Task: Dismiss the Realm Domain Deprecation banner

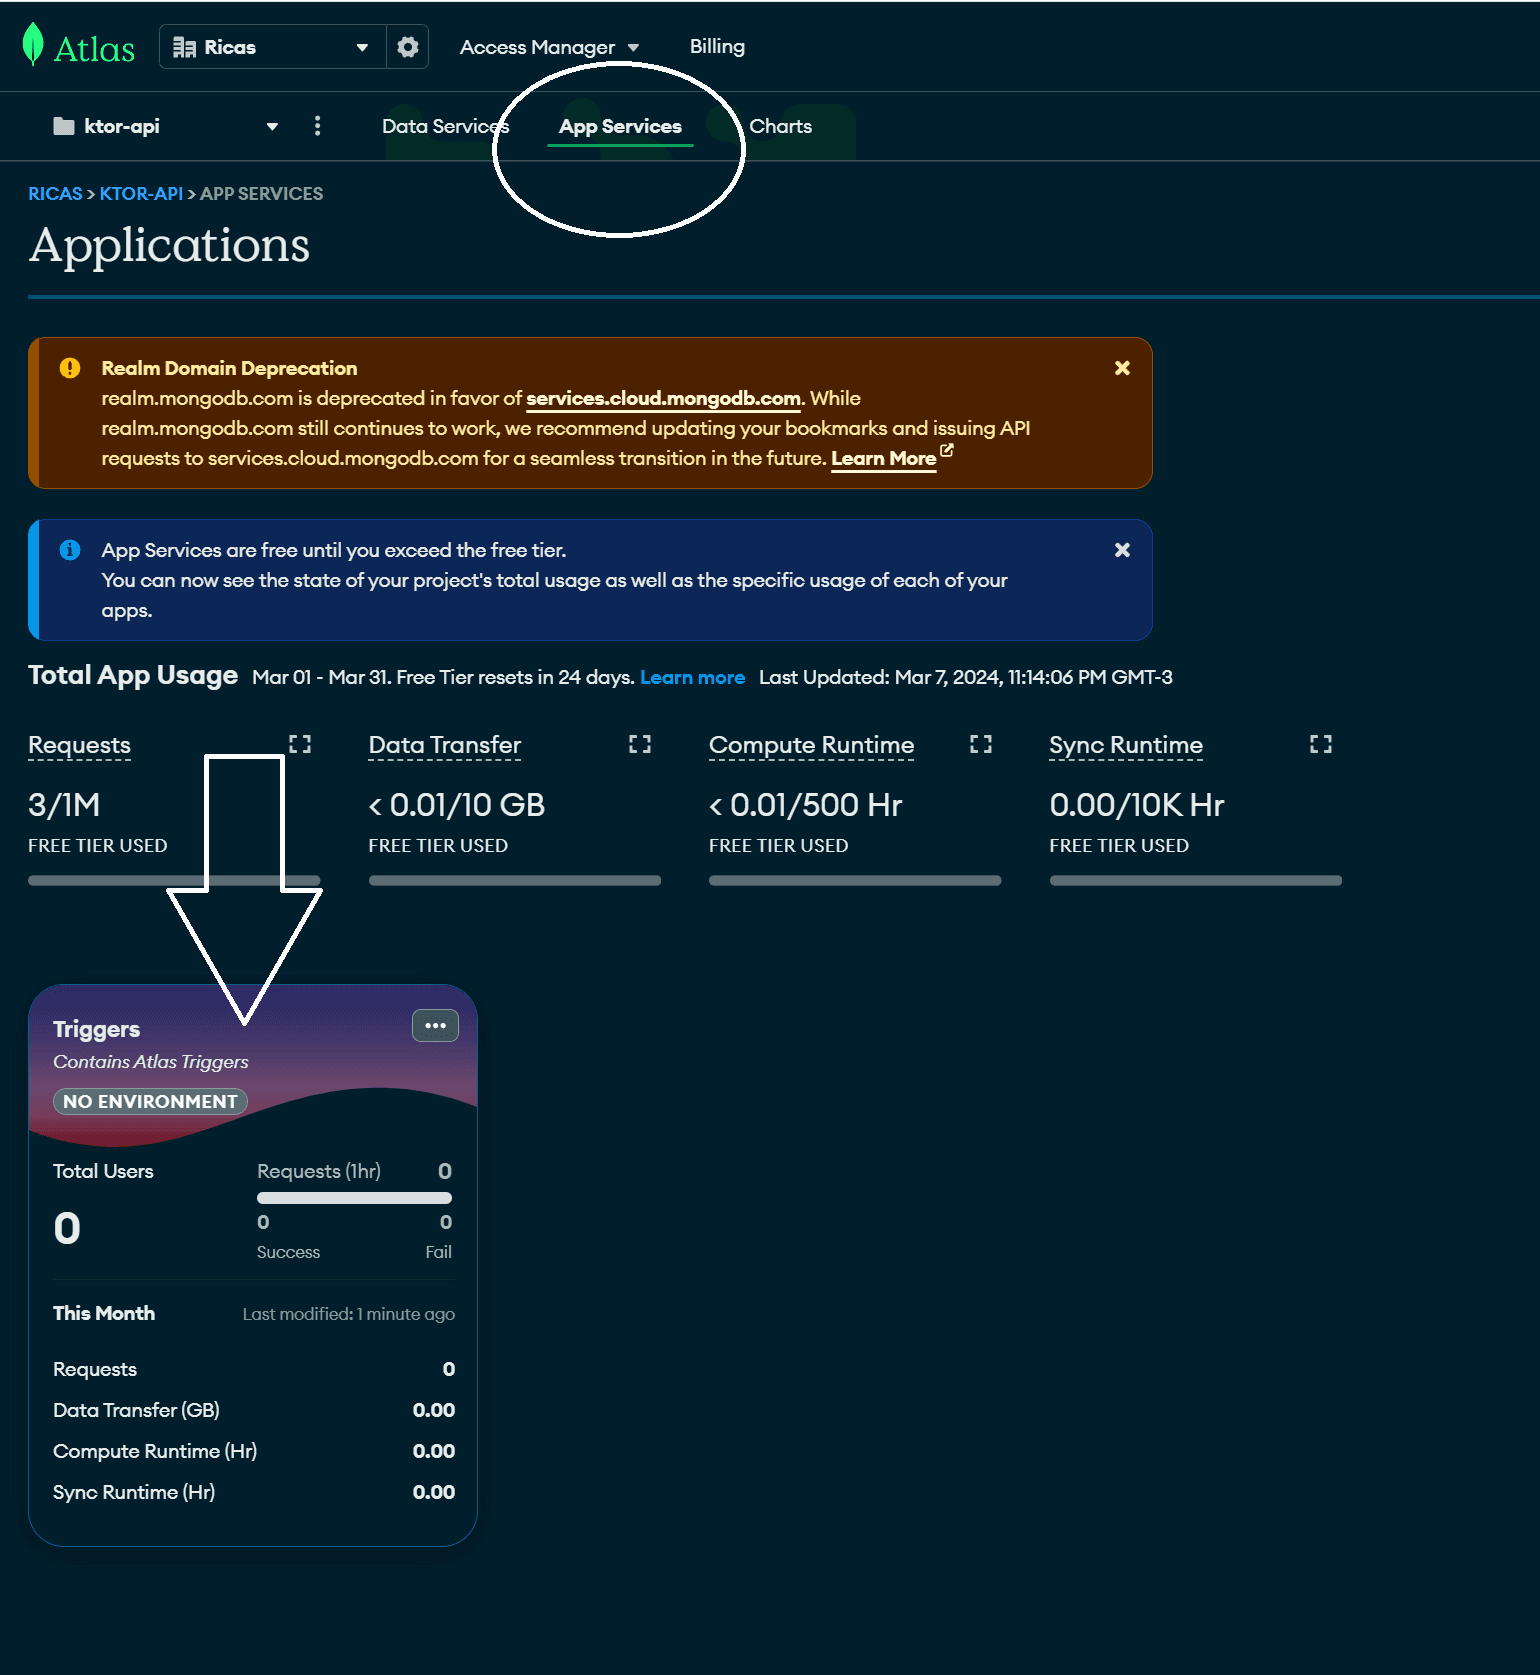Action: pos(1122,368)
